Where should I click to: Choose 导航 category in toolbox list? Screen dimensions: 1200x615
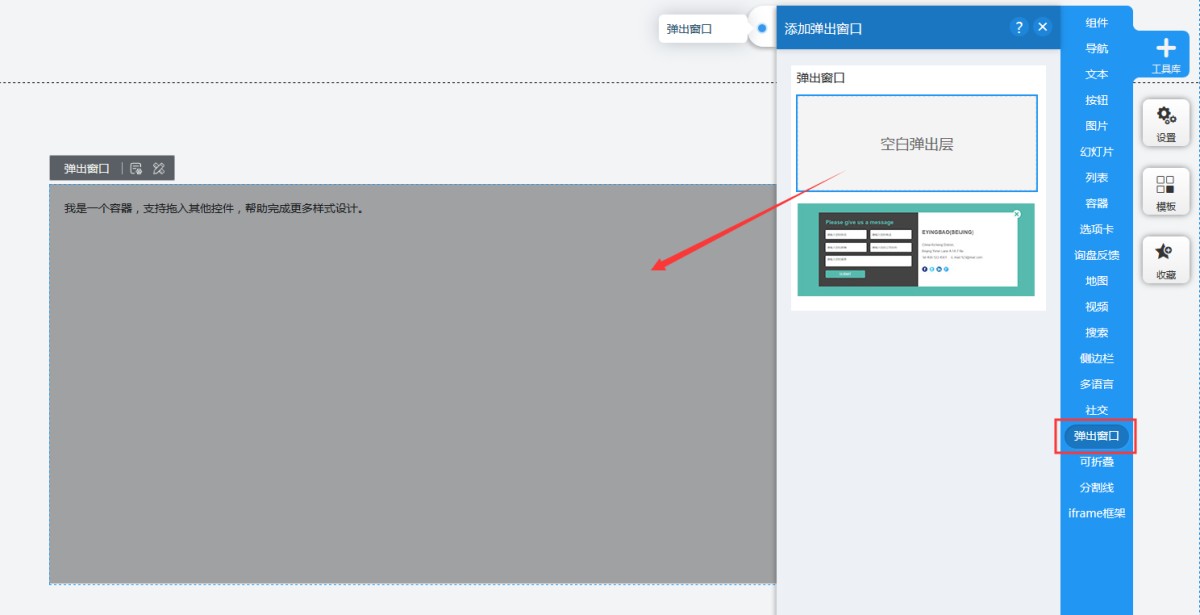(1097, 49)
